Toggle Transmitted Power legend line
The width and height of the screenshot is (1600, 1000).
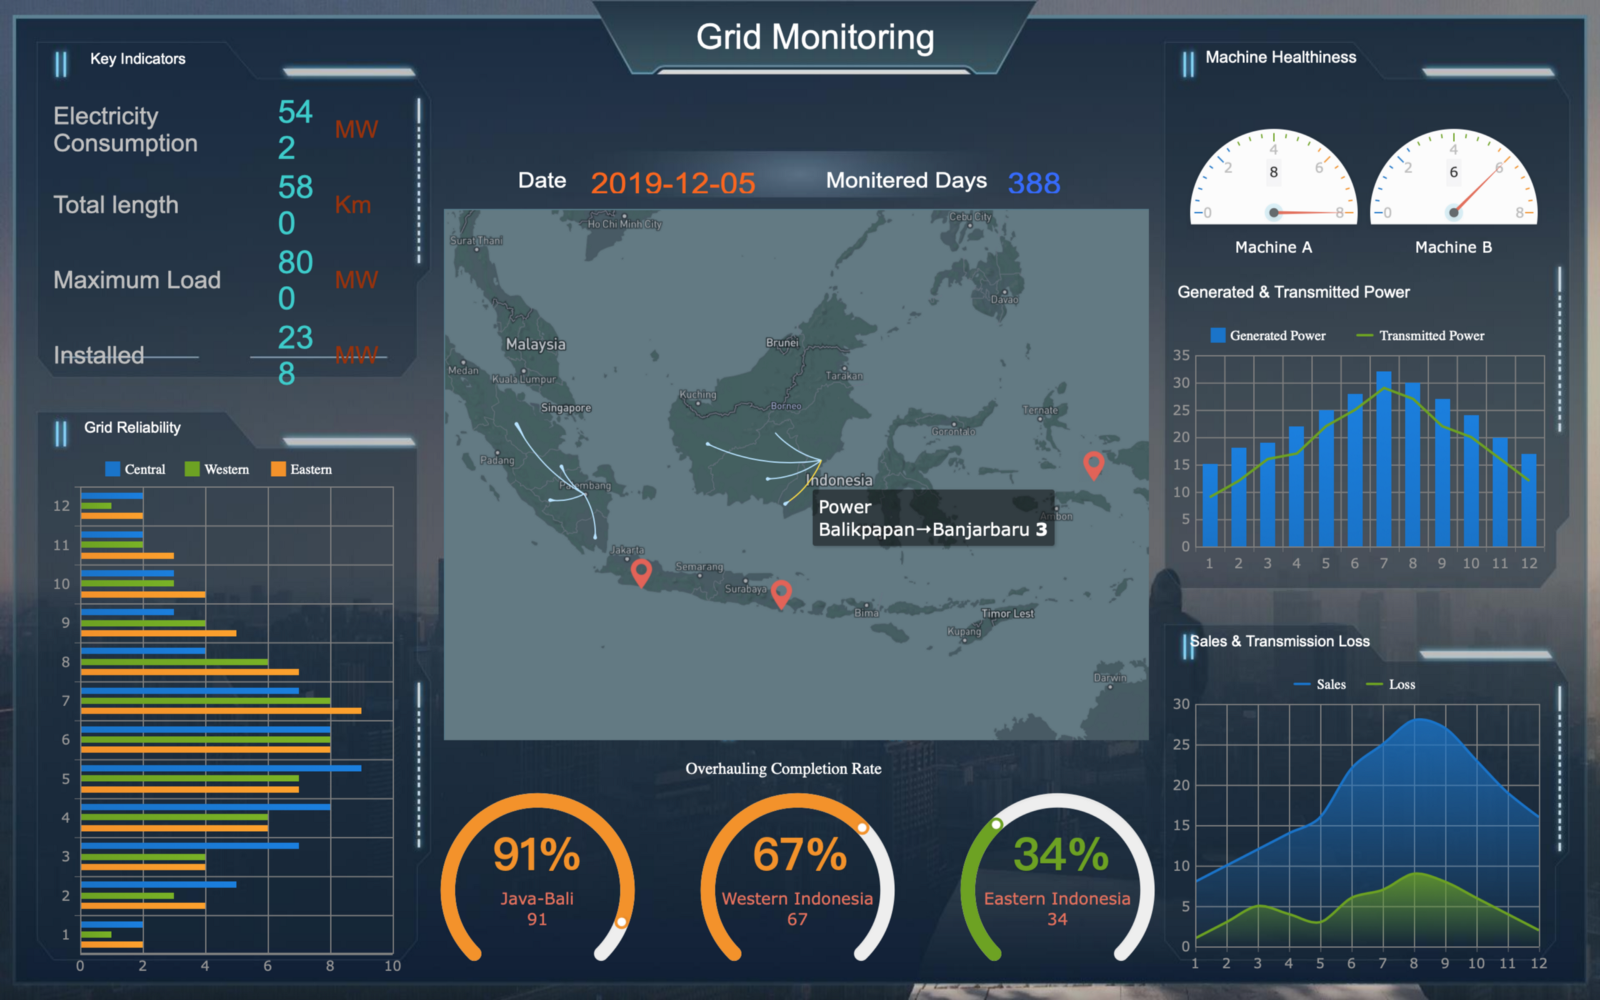(x=1420, y=336)
